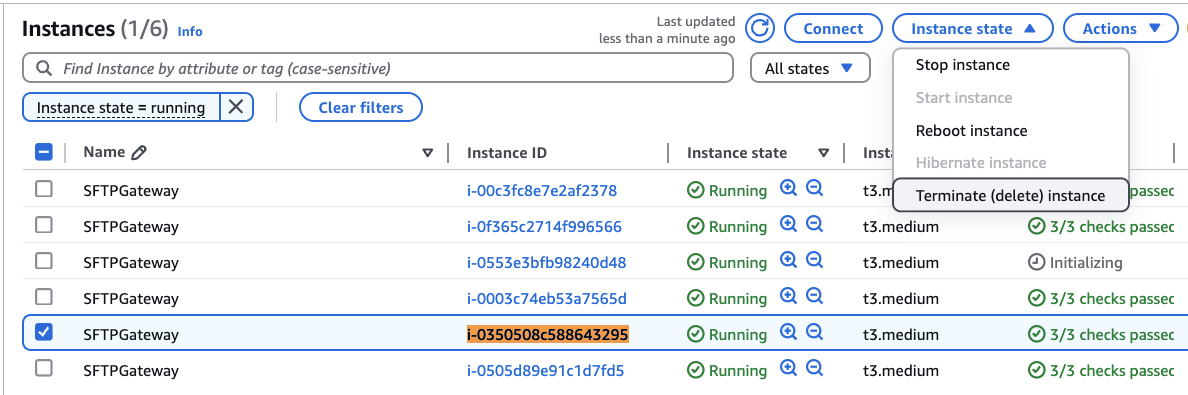
Task: Select checkbox for instance i-0553e3bfb98240d48
Action: (44, 262)
